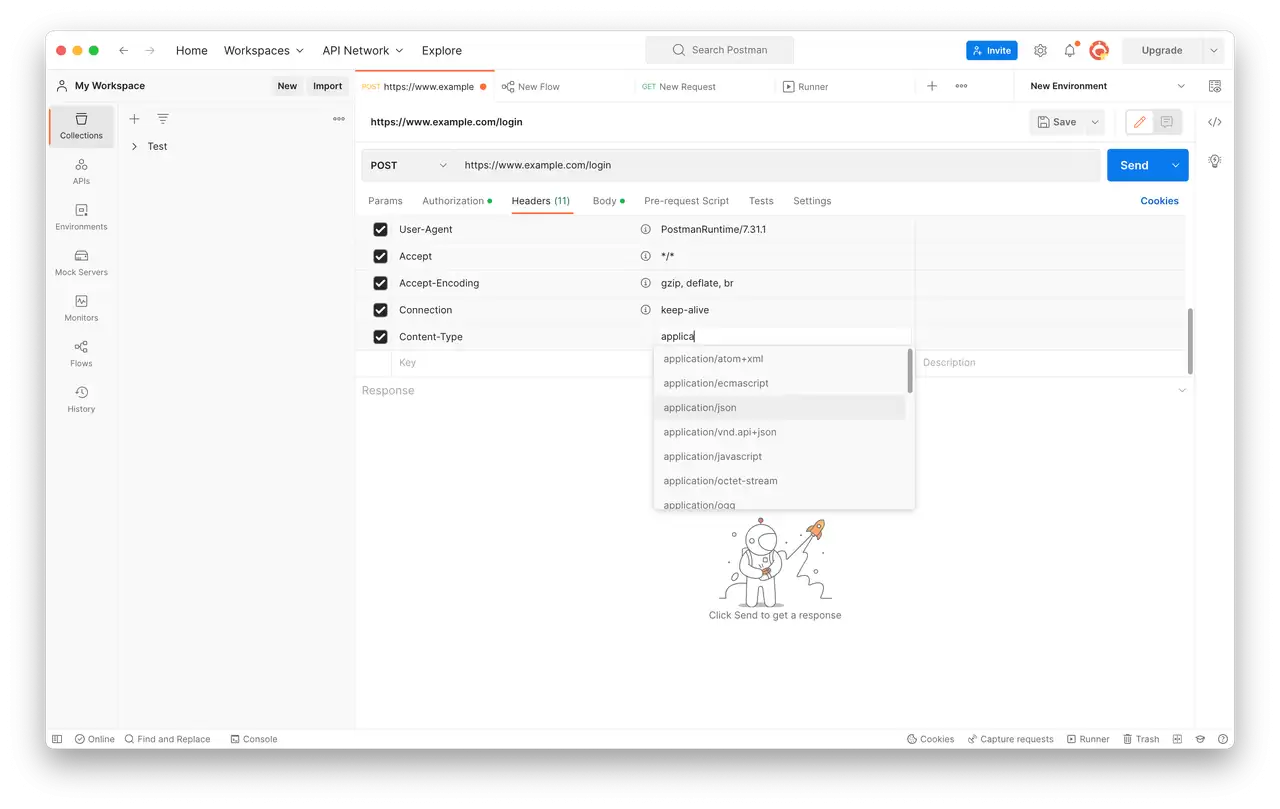Open the Mock Servers sidebar panel
This screenshot has height=809, width=1280.
click(x=81, y=263)
